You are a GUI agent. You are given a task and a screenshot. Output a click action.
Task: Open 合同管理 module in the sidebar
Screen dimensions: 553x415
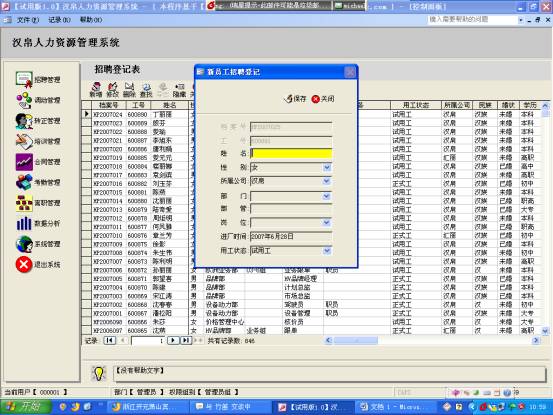[x=38, y=162]
